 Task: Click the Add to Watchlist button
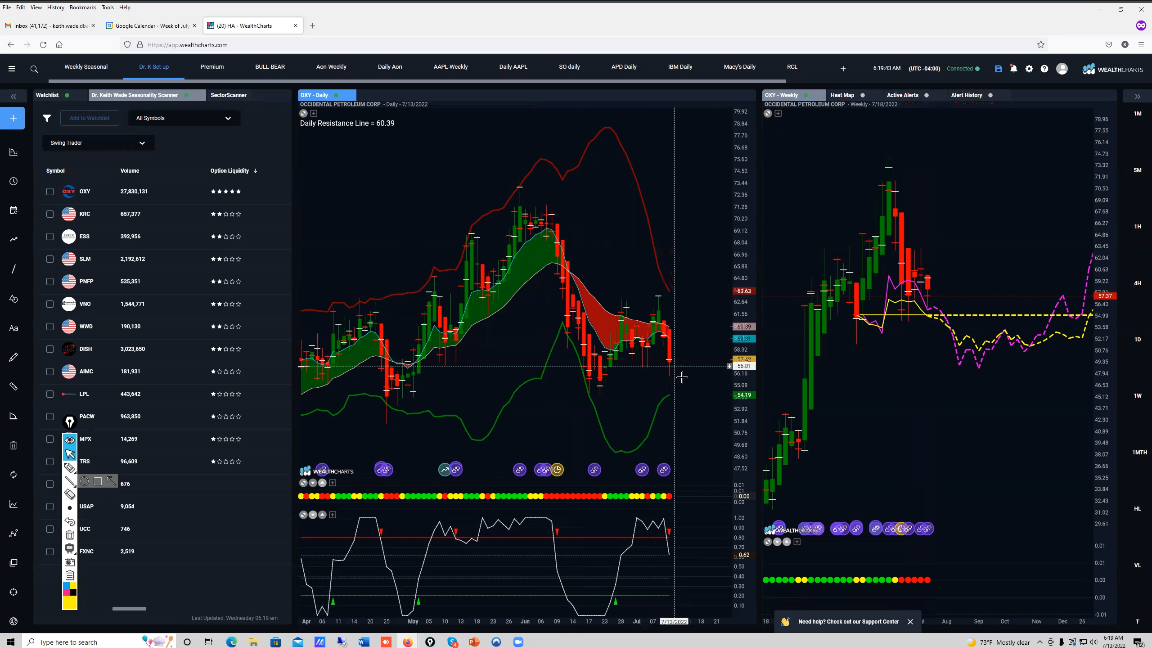click(x=90, y=118)
